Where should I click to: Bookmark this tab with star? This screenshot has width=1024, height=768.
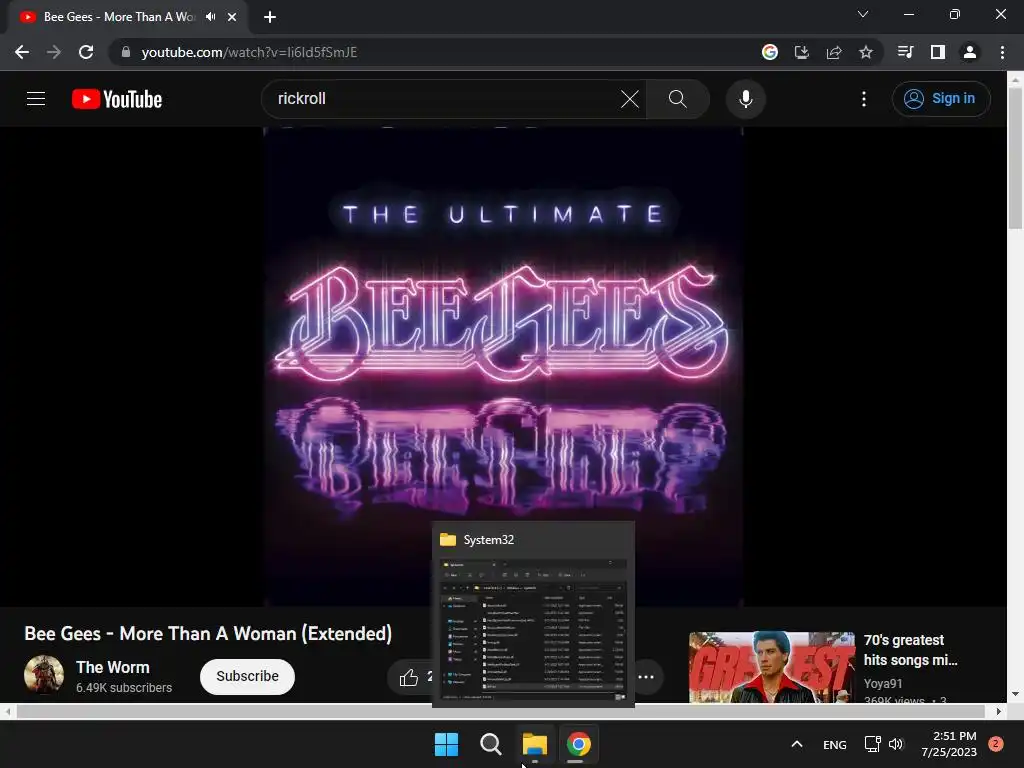coord(866,52)
